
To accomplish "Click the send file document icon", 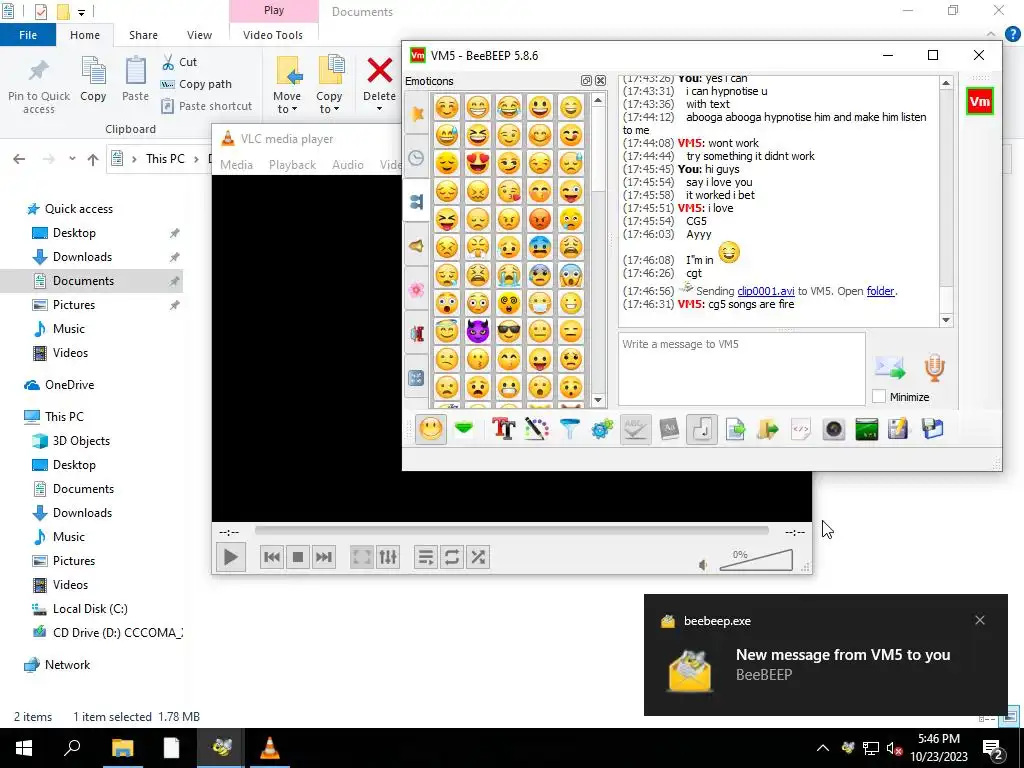I will click(x=735, y=429).
